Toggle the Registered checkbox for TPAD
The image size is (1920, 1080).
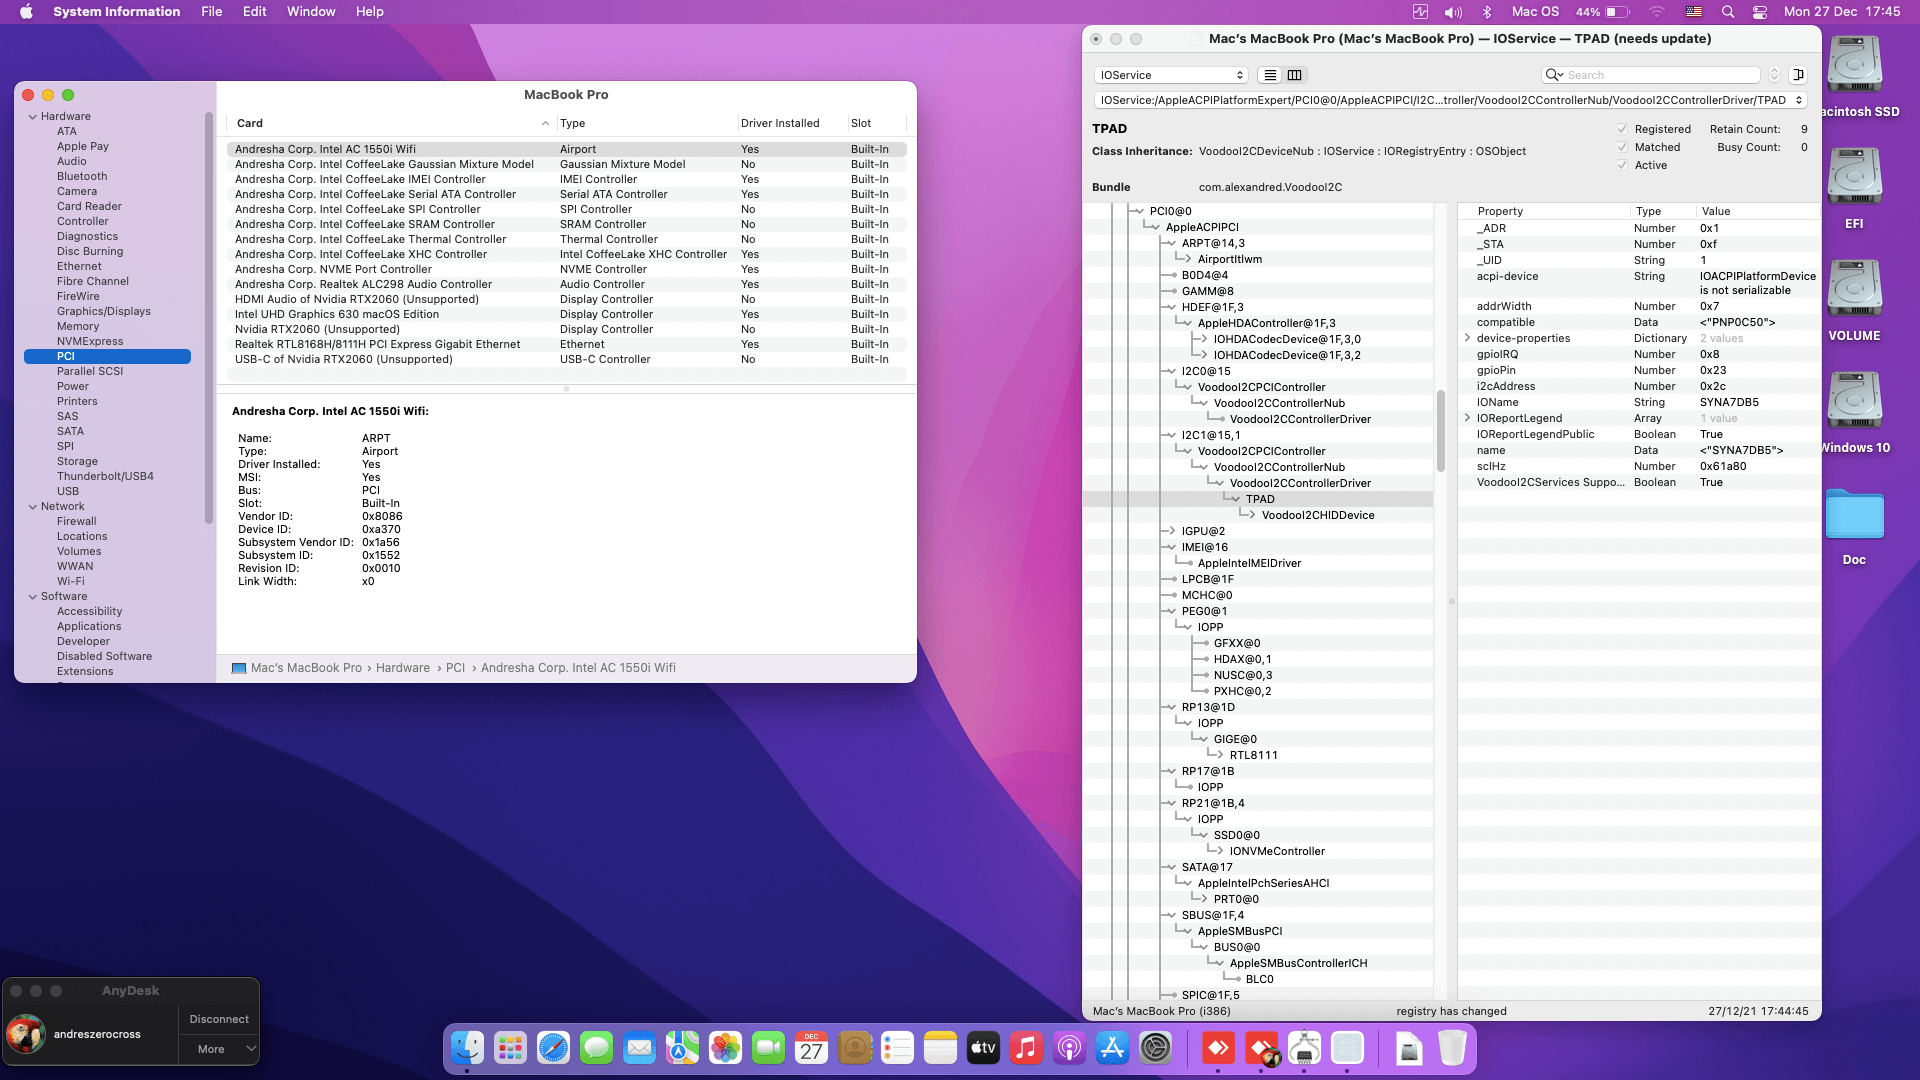[1622, 129]
